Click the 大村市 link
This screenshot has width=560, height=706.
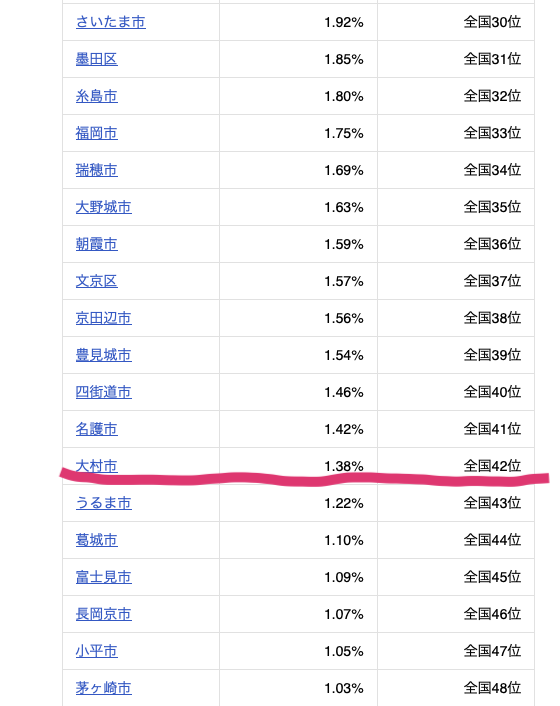tap(97, 466)
